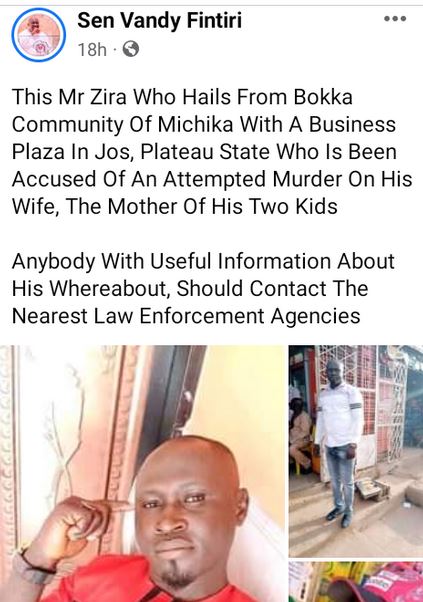Open the three-dot post options menu
The width and height of the screenshot is (423, 602).
(x=395, y=18)
